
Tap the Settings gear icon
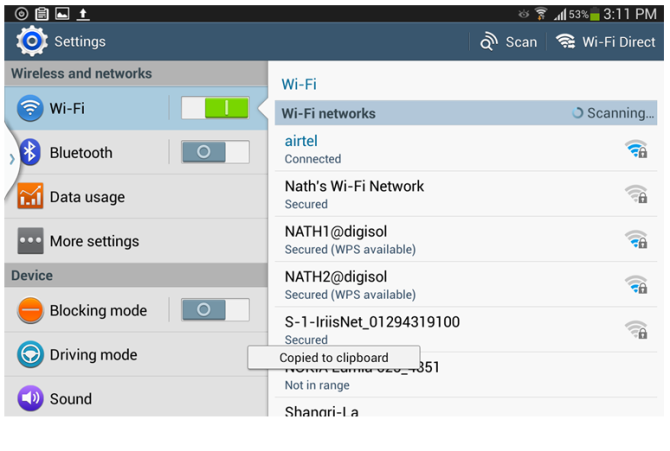click(x=32, y=41)
